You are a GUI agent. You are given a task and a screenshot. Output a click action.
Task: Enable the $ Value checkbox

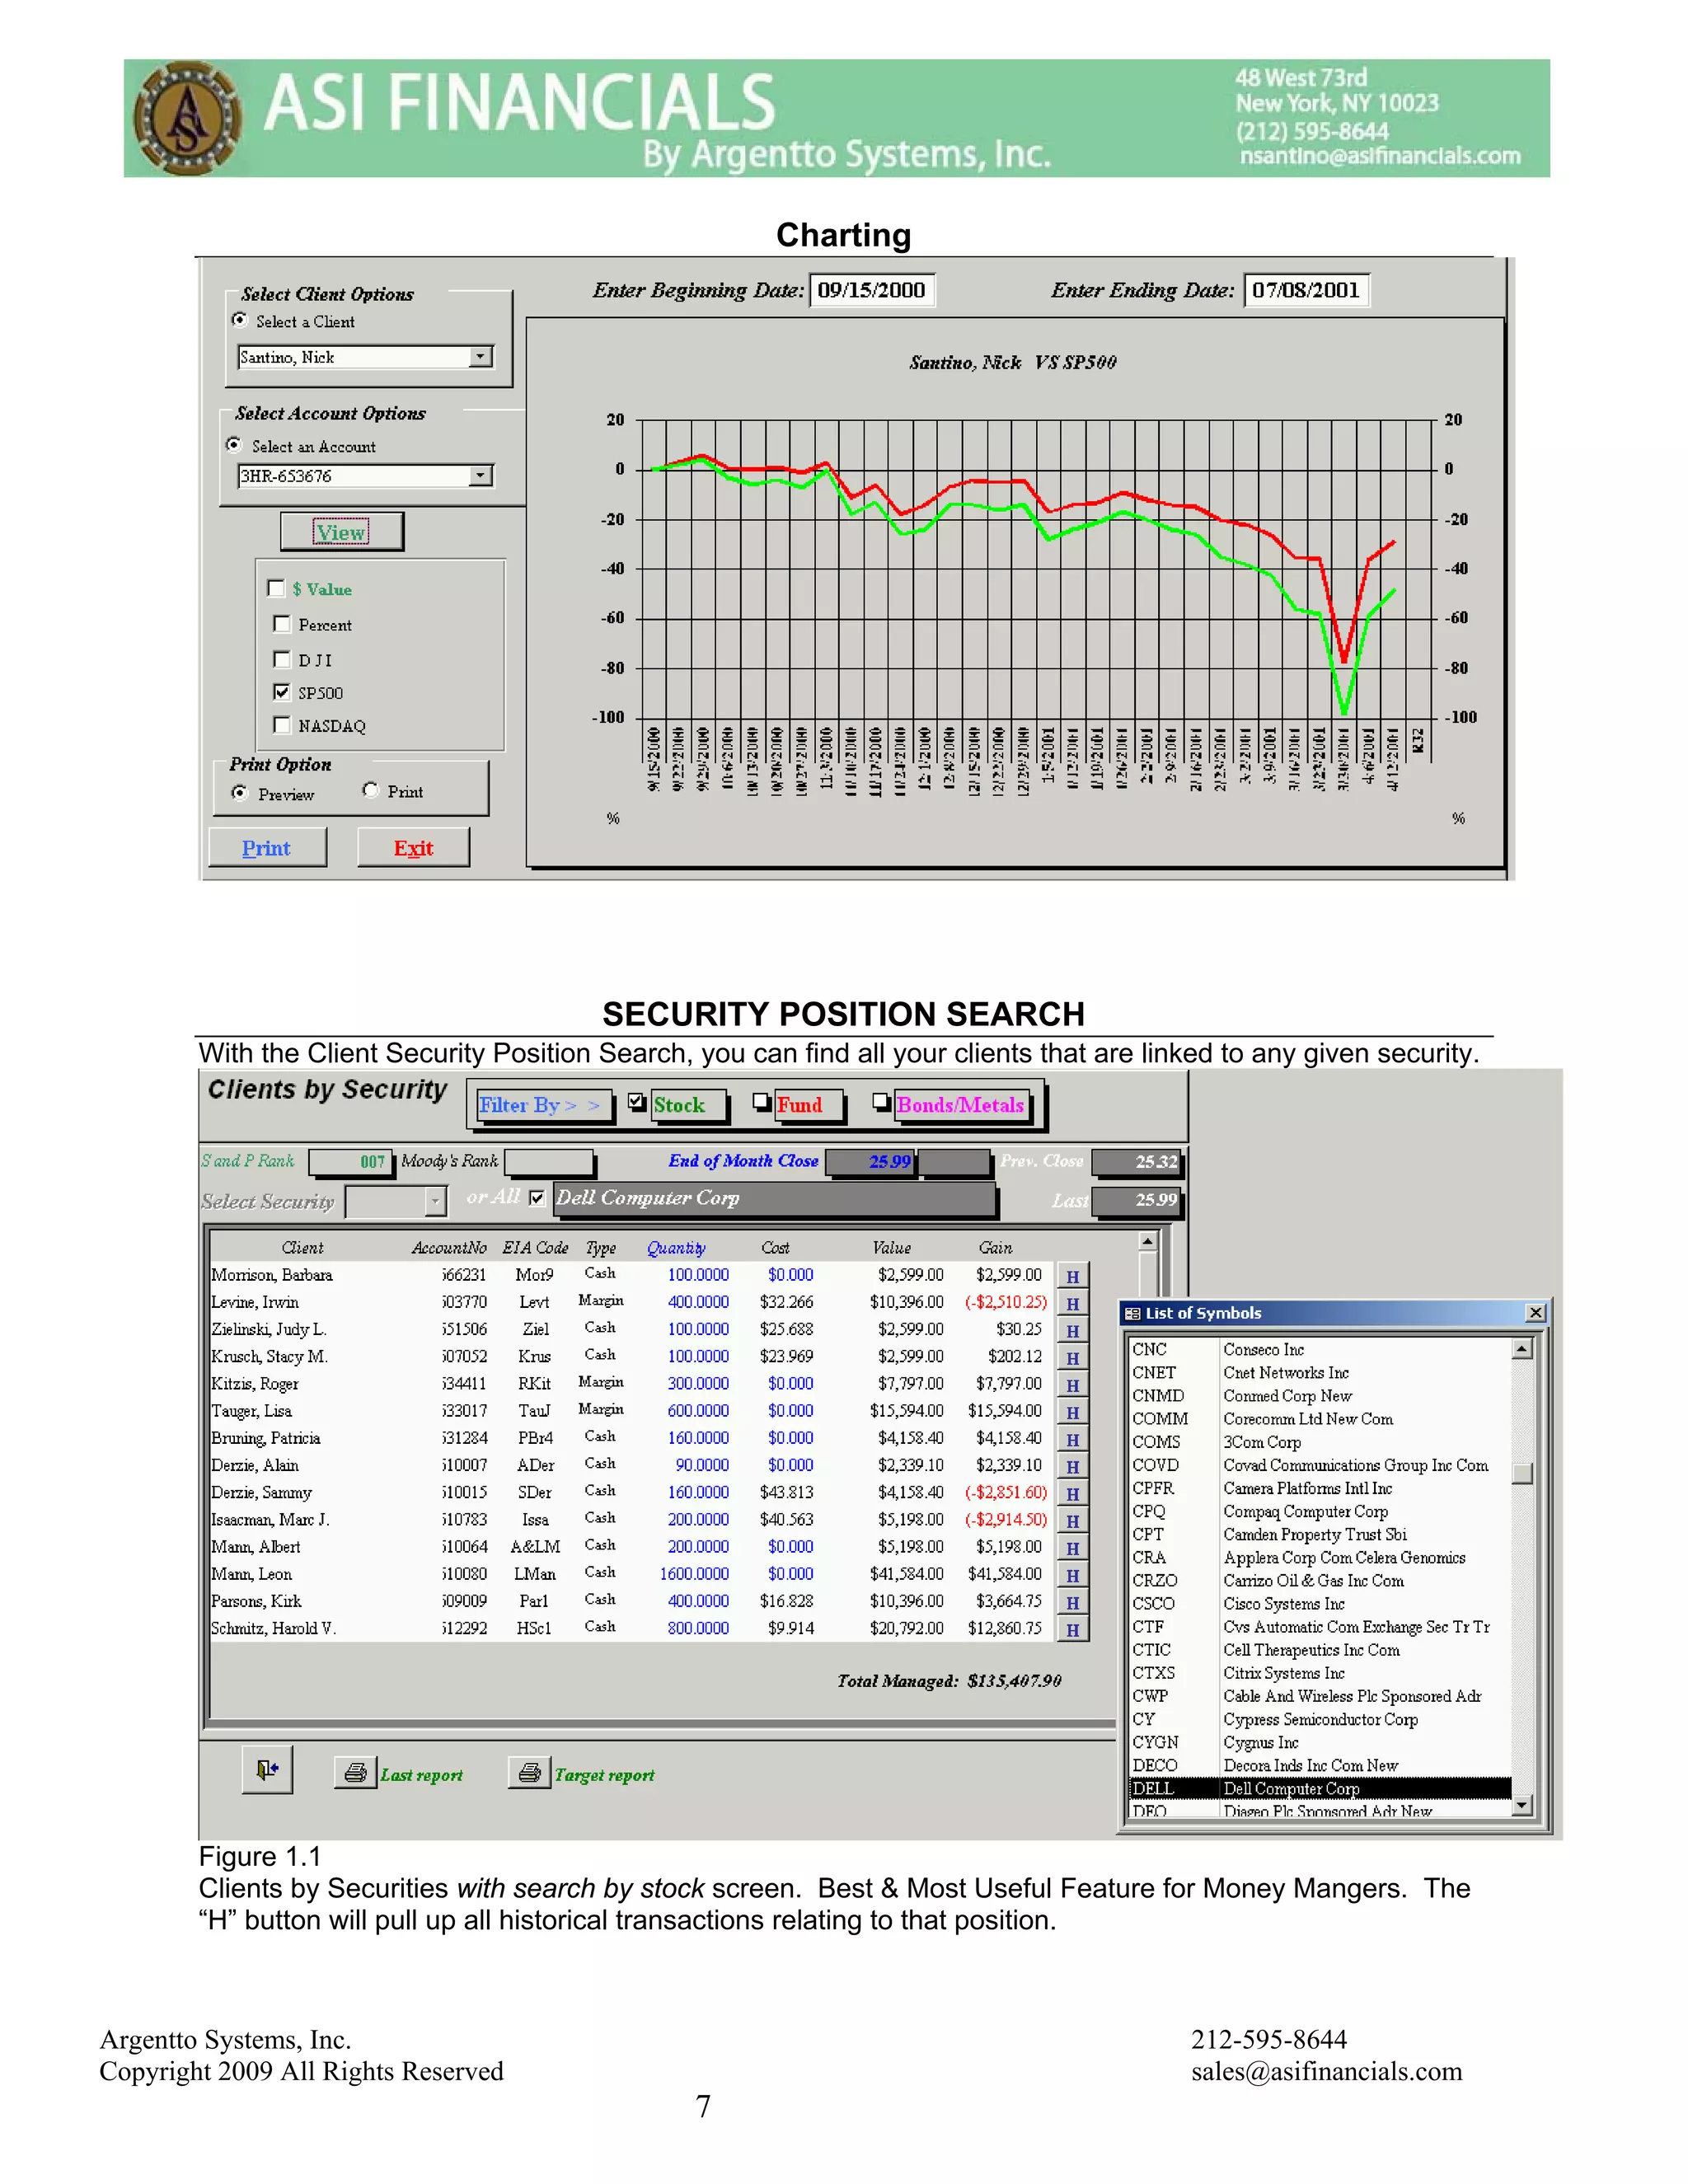tap(277, 588)
